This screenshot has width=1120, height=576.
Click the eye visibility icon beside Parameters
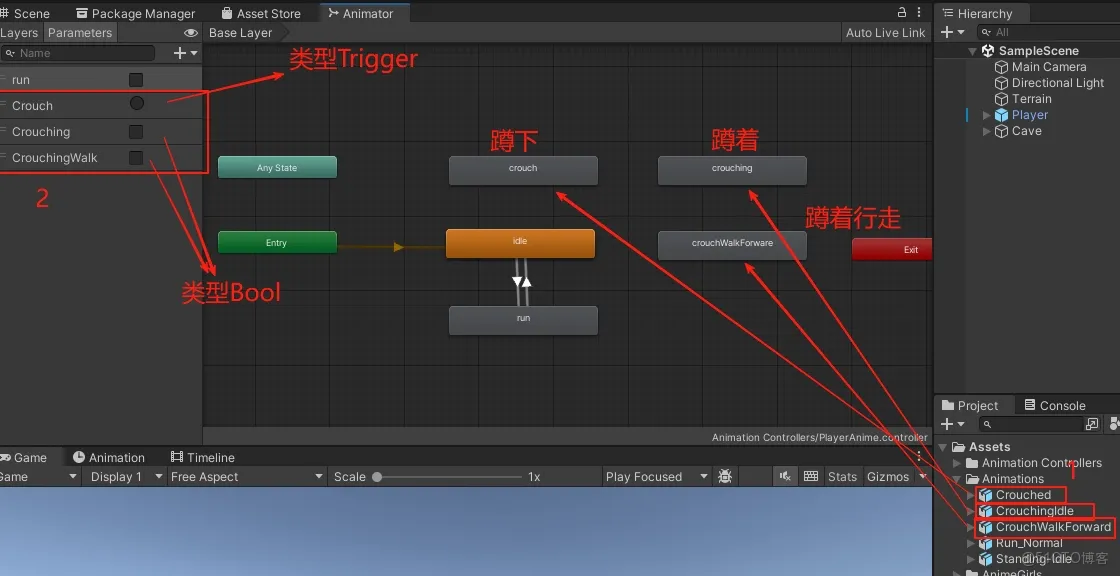[x=190, y=32]
